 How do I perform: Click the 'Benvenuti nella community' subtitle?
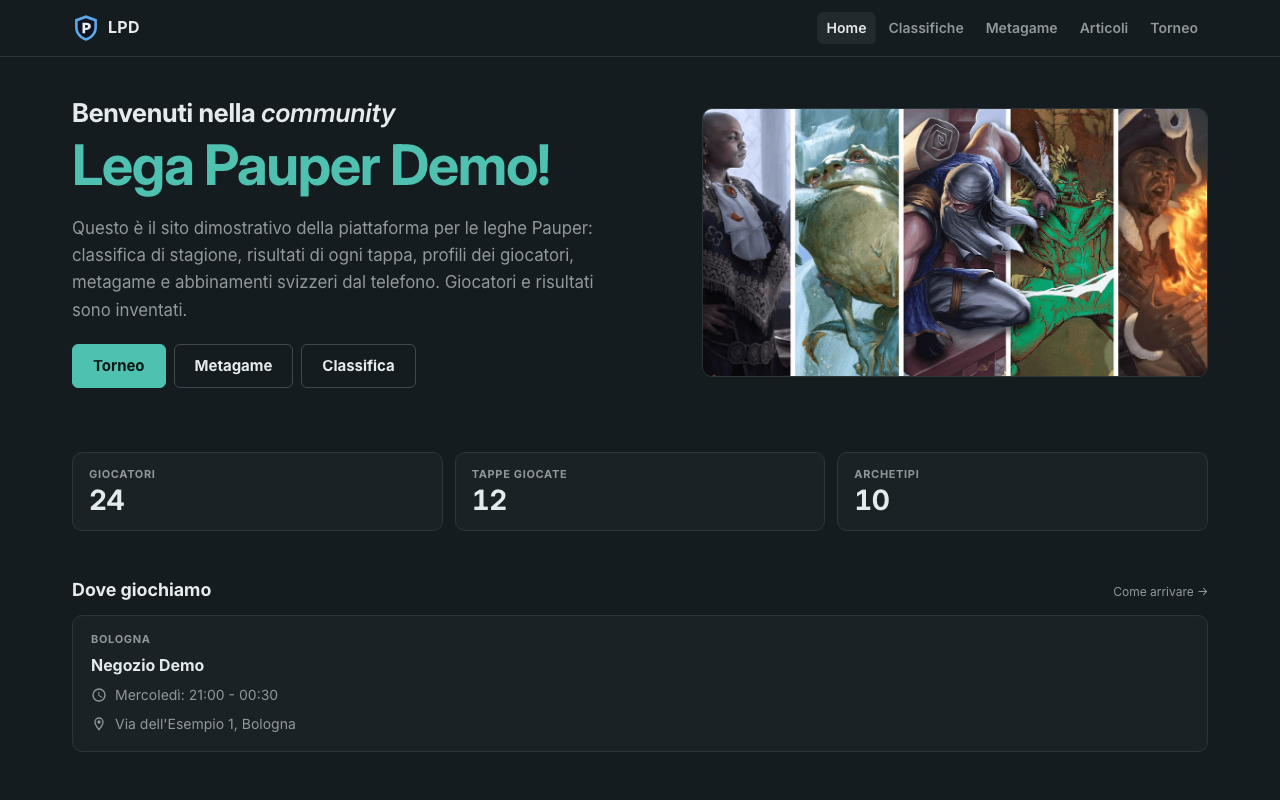click(233, 113)
